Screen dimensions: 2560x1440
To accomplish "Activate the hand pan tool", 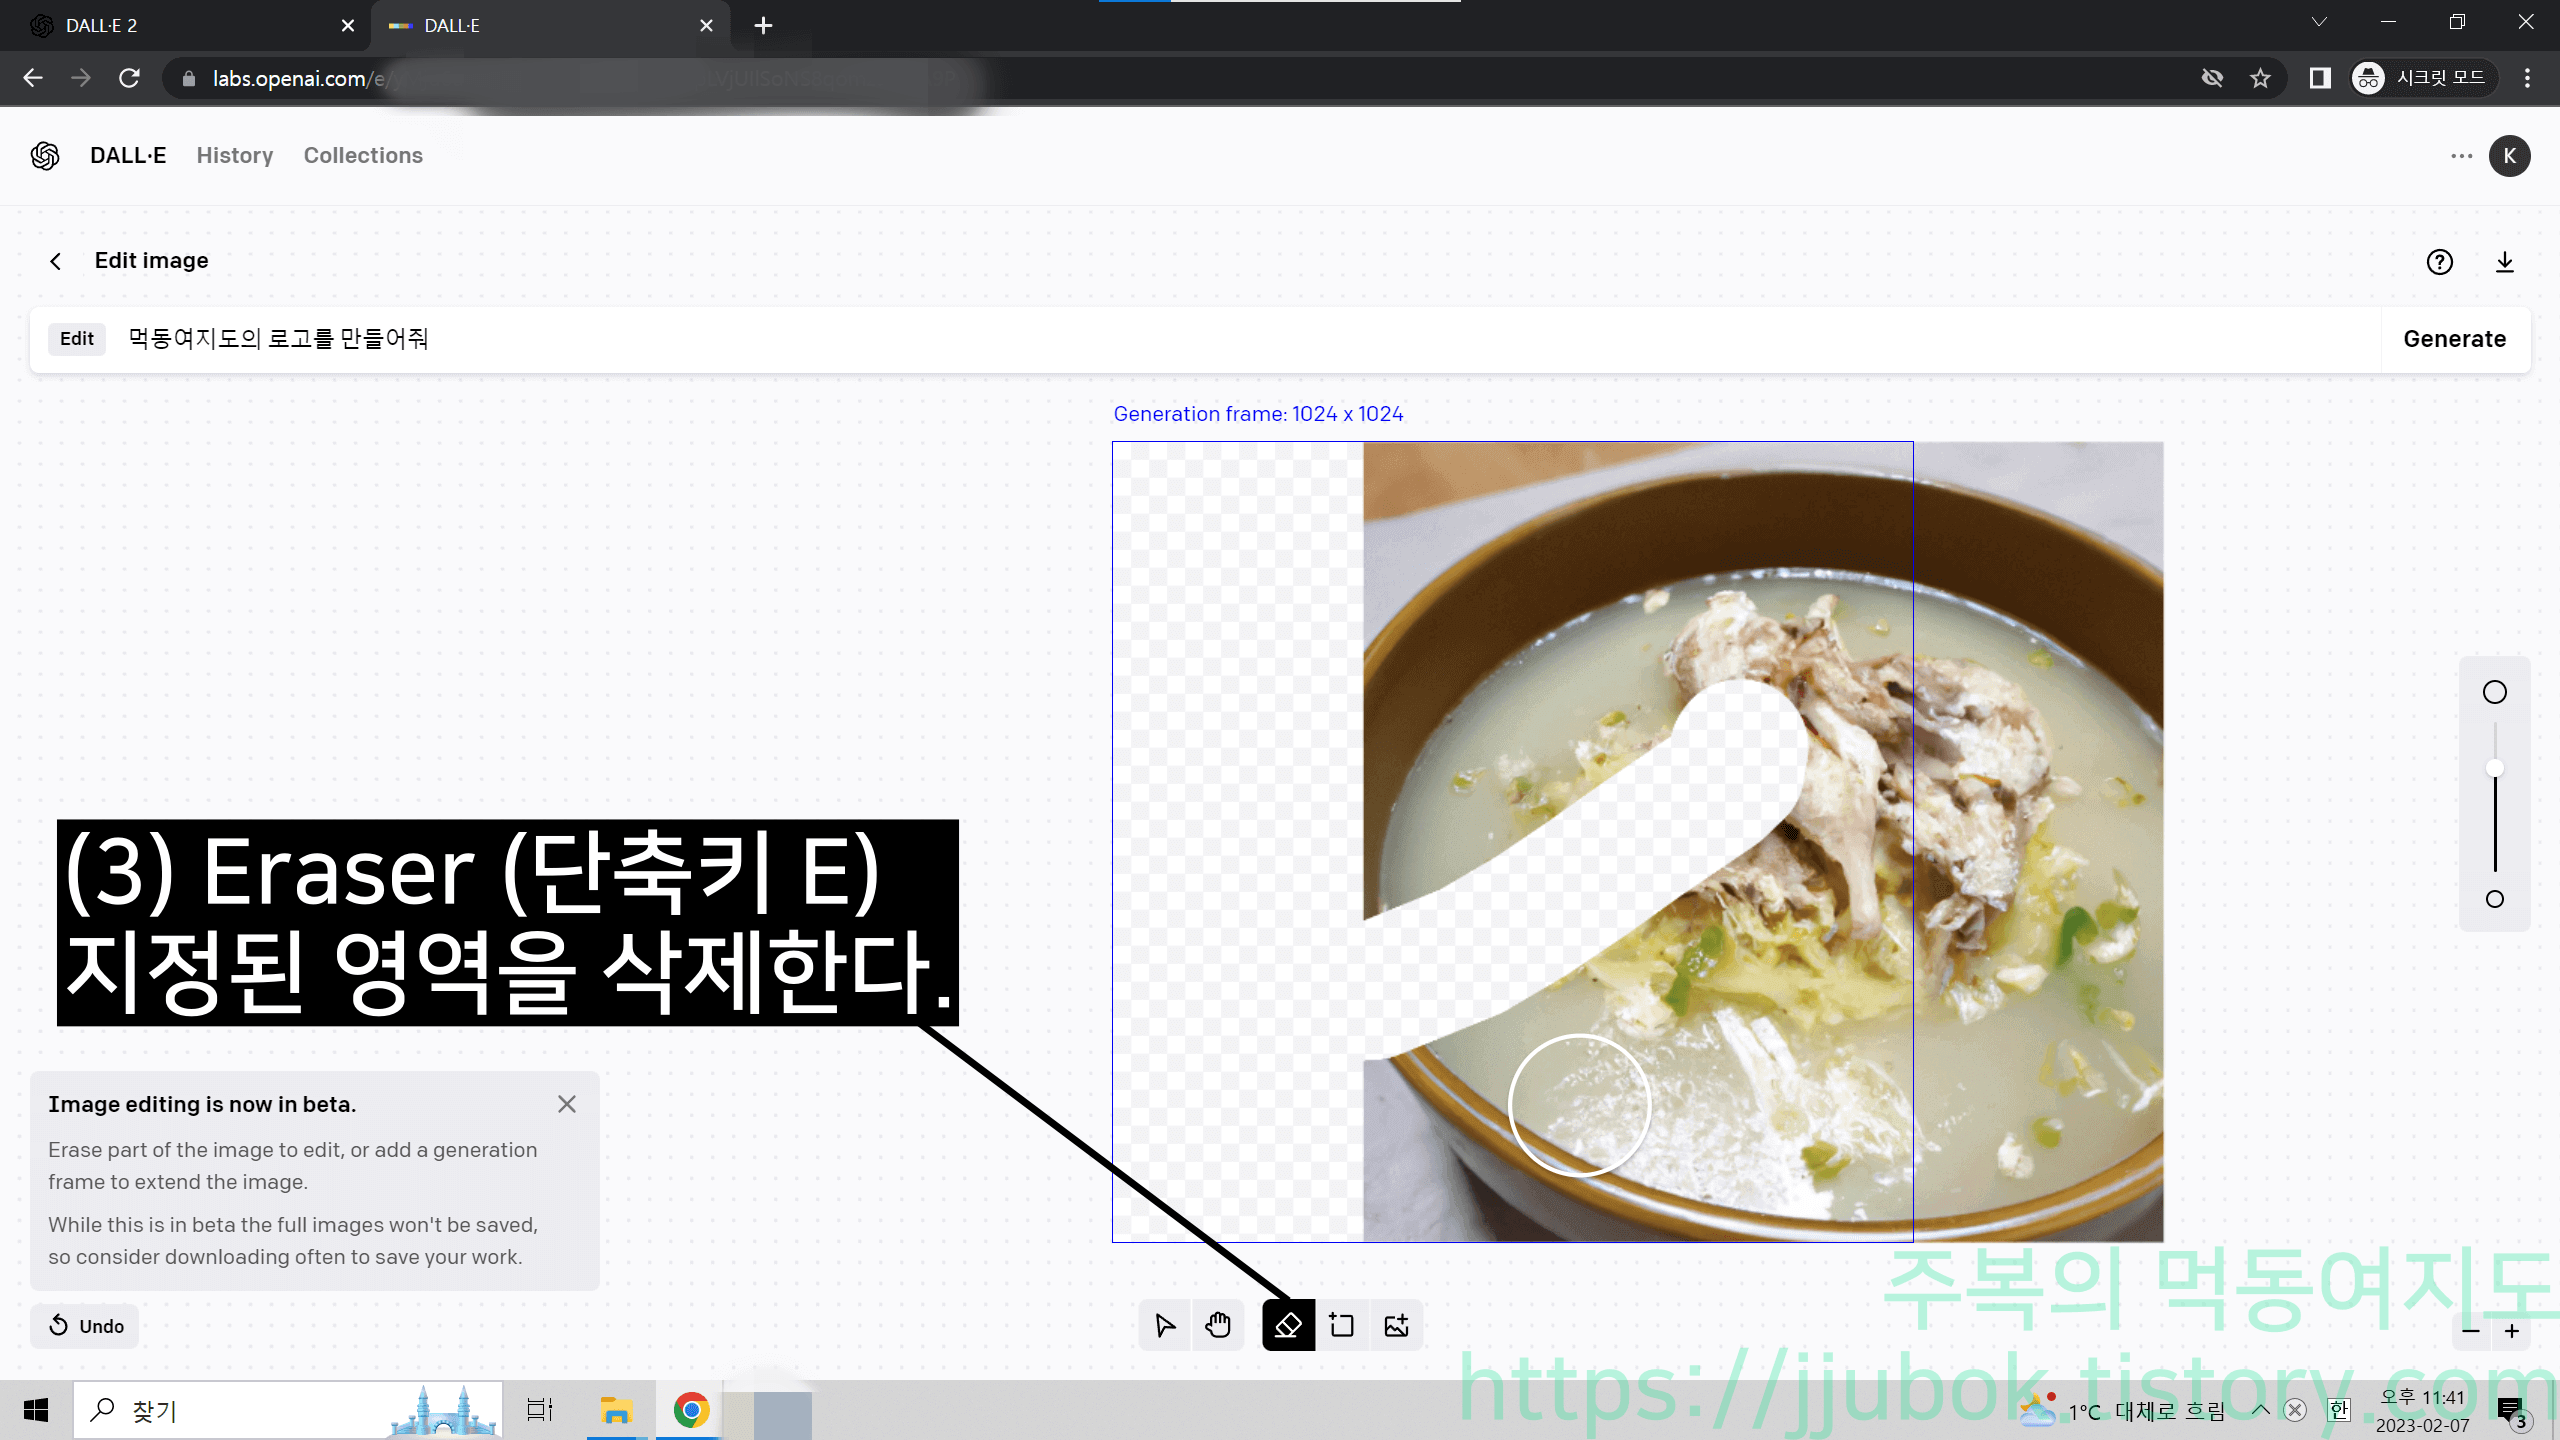I will point(1218,1325).
